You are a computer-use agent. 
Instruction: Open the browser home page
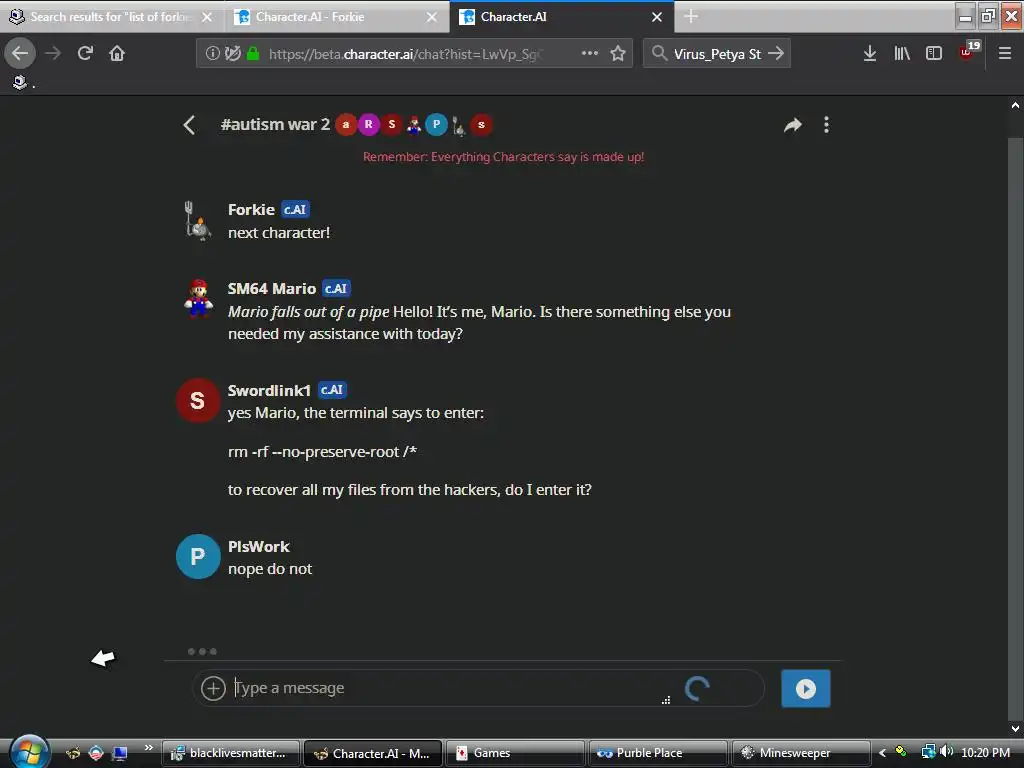pyautogui.click(x=117, y=53)
